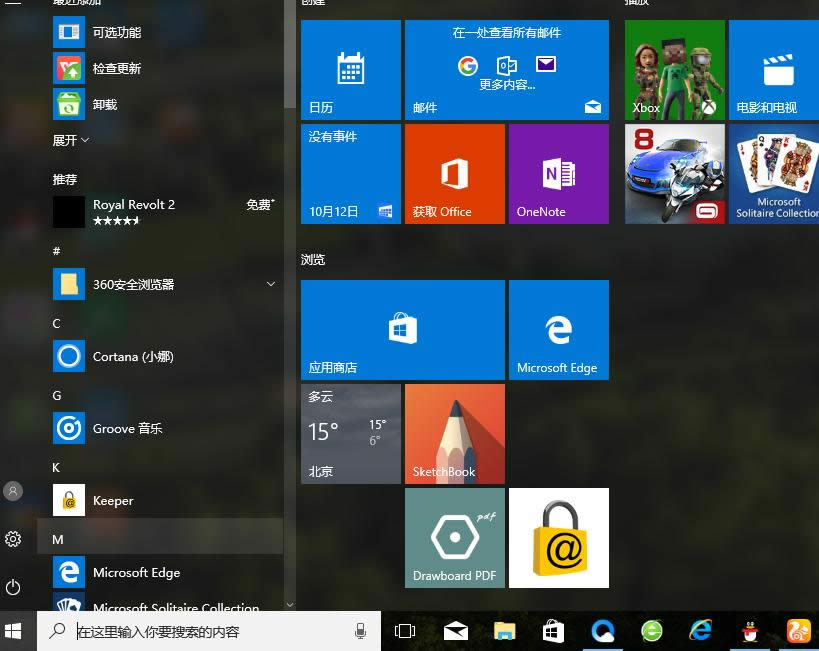Launch the Xbox tile
Viewport: 819px width, 651px height.
coord(674,68)
